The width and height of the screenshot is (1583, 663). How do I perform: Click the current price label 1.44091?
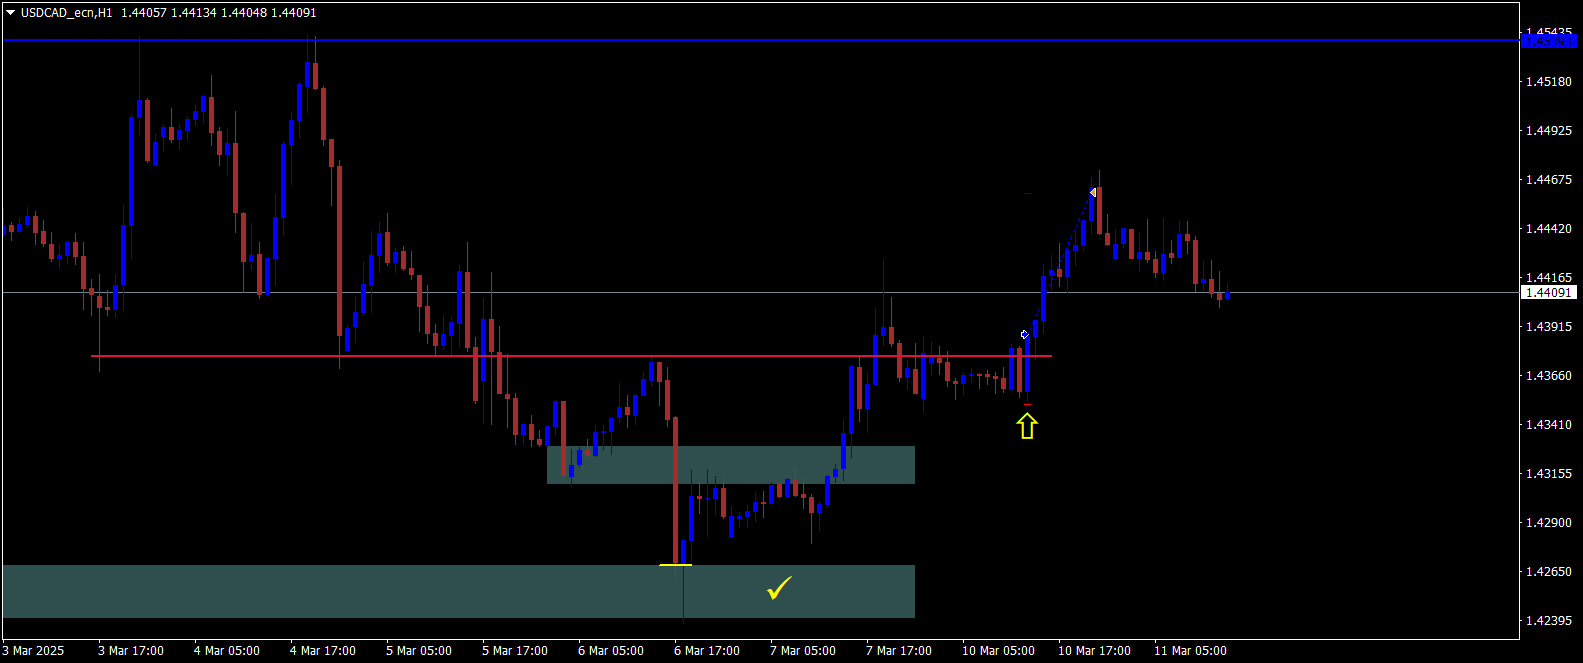coord(1548,293)
